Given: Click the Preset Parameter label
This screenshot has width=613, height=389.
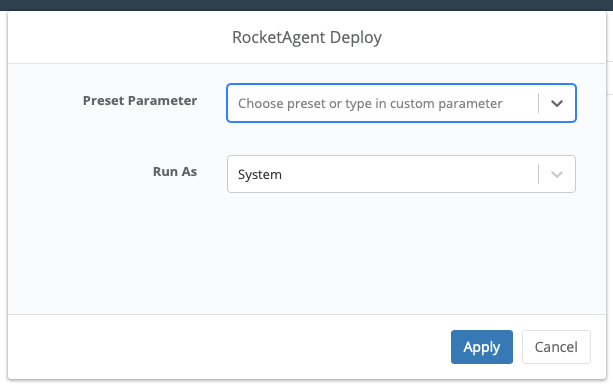Looking at the screenshot, I should [x=140, y=100].
